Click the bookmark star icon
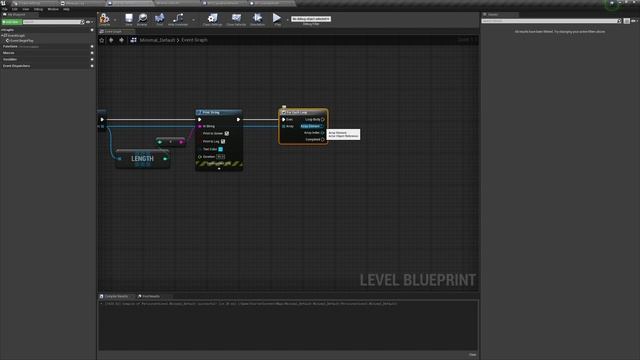Screen dimensions: 640x360 tap(102, 40)
